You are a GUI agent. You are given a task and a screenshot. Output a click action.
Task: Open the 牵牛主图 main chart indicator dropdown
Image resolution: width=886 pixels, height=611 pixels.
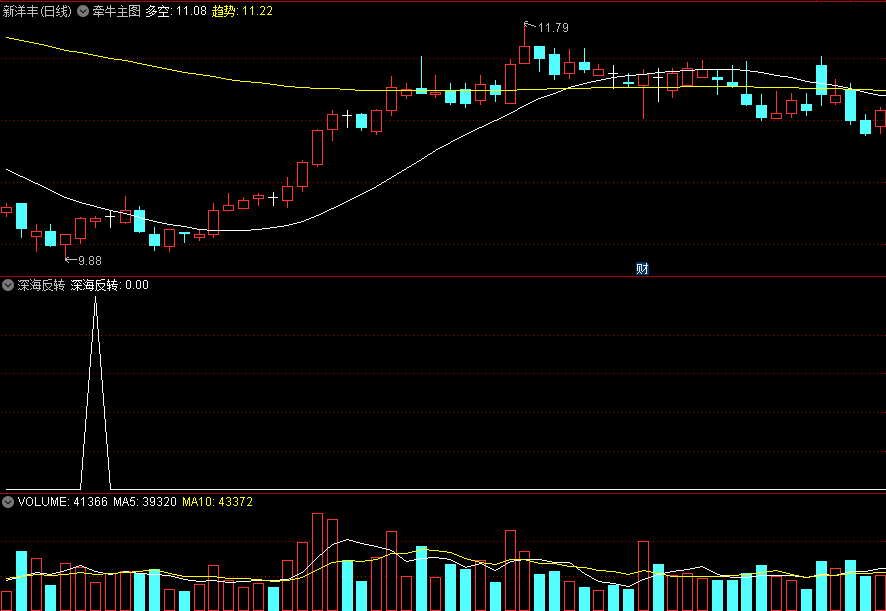click(83, 11)
